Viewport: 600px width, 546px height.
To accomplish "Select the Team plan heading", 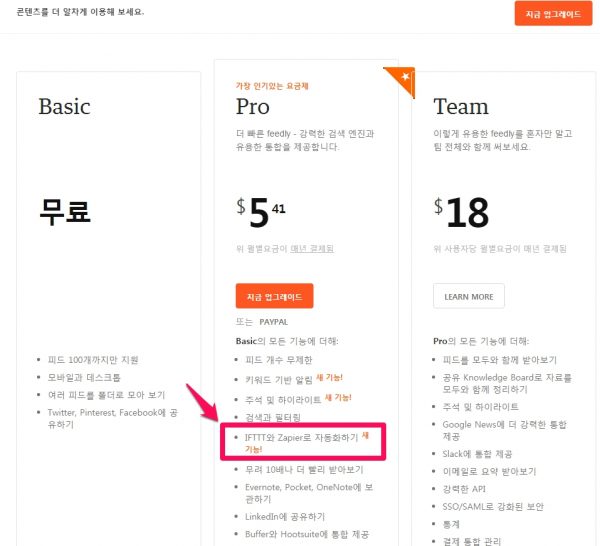I will (462, 107).
